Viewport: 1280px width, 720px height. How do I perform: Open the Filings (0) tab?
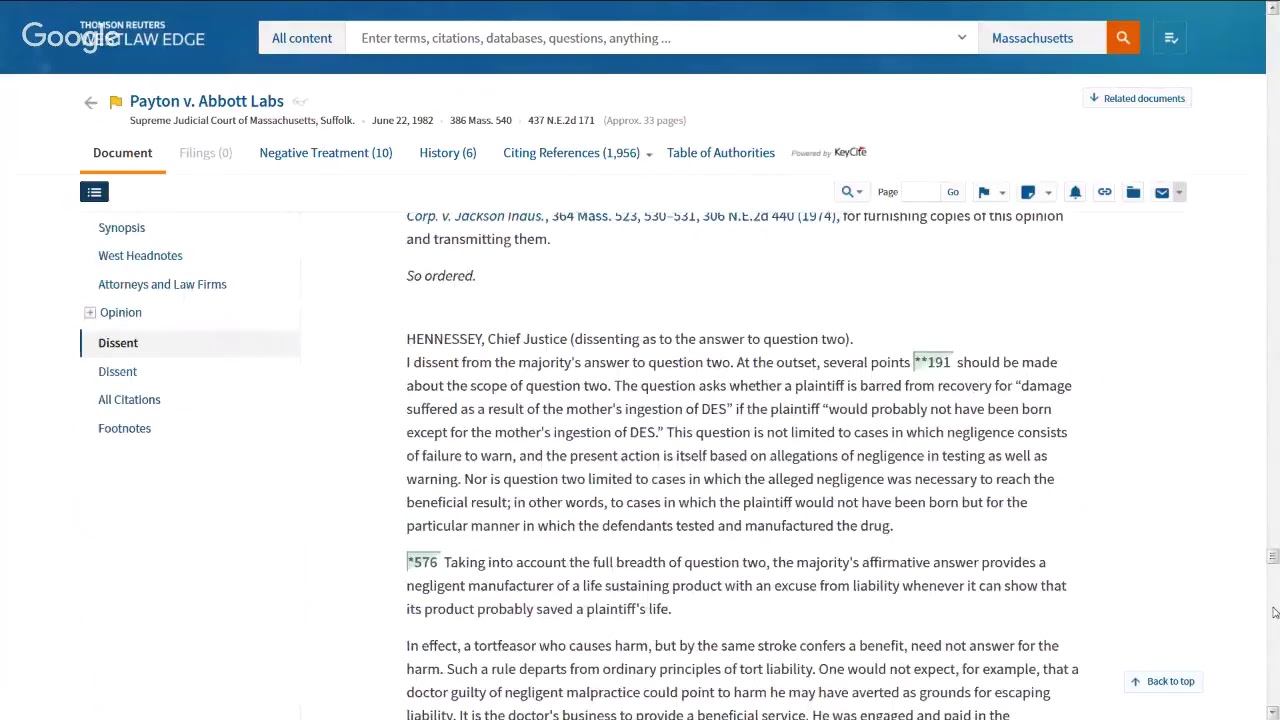[x=206, y=153]
